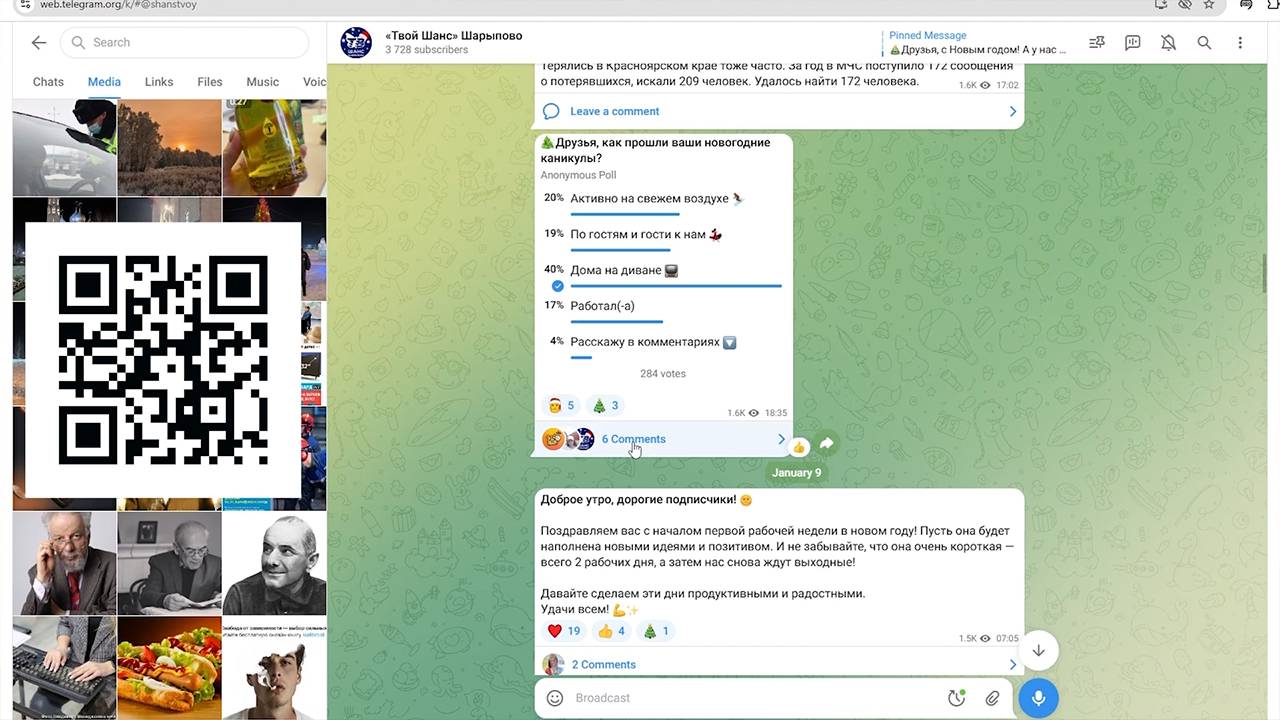The height and width of the screenshot is (720, 1280).
Task: Click the 4% poll result bar
Action: 581,358
